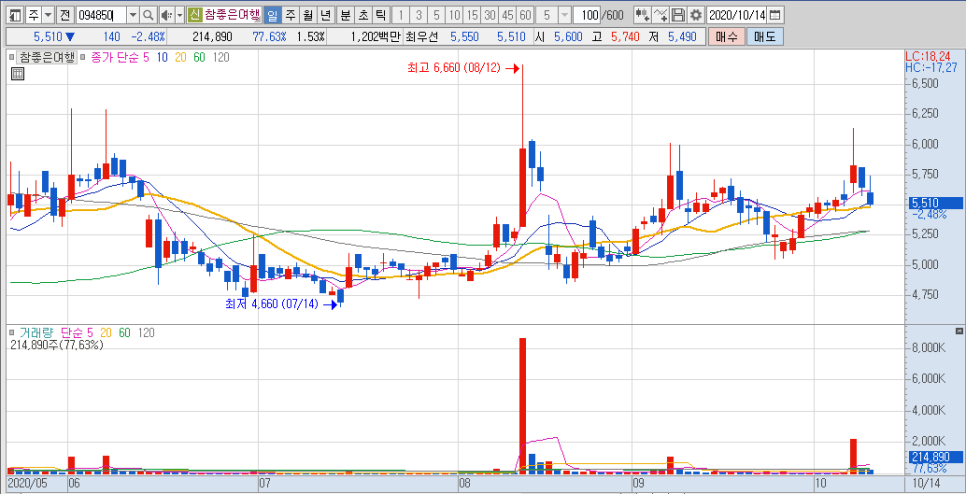Open the data table grid icon

17,75
